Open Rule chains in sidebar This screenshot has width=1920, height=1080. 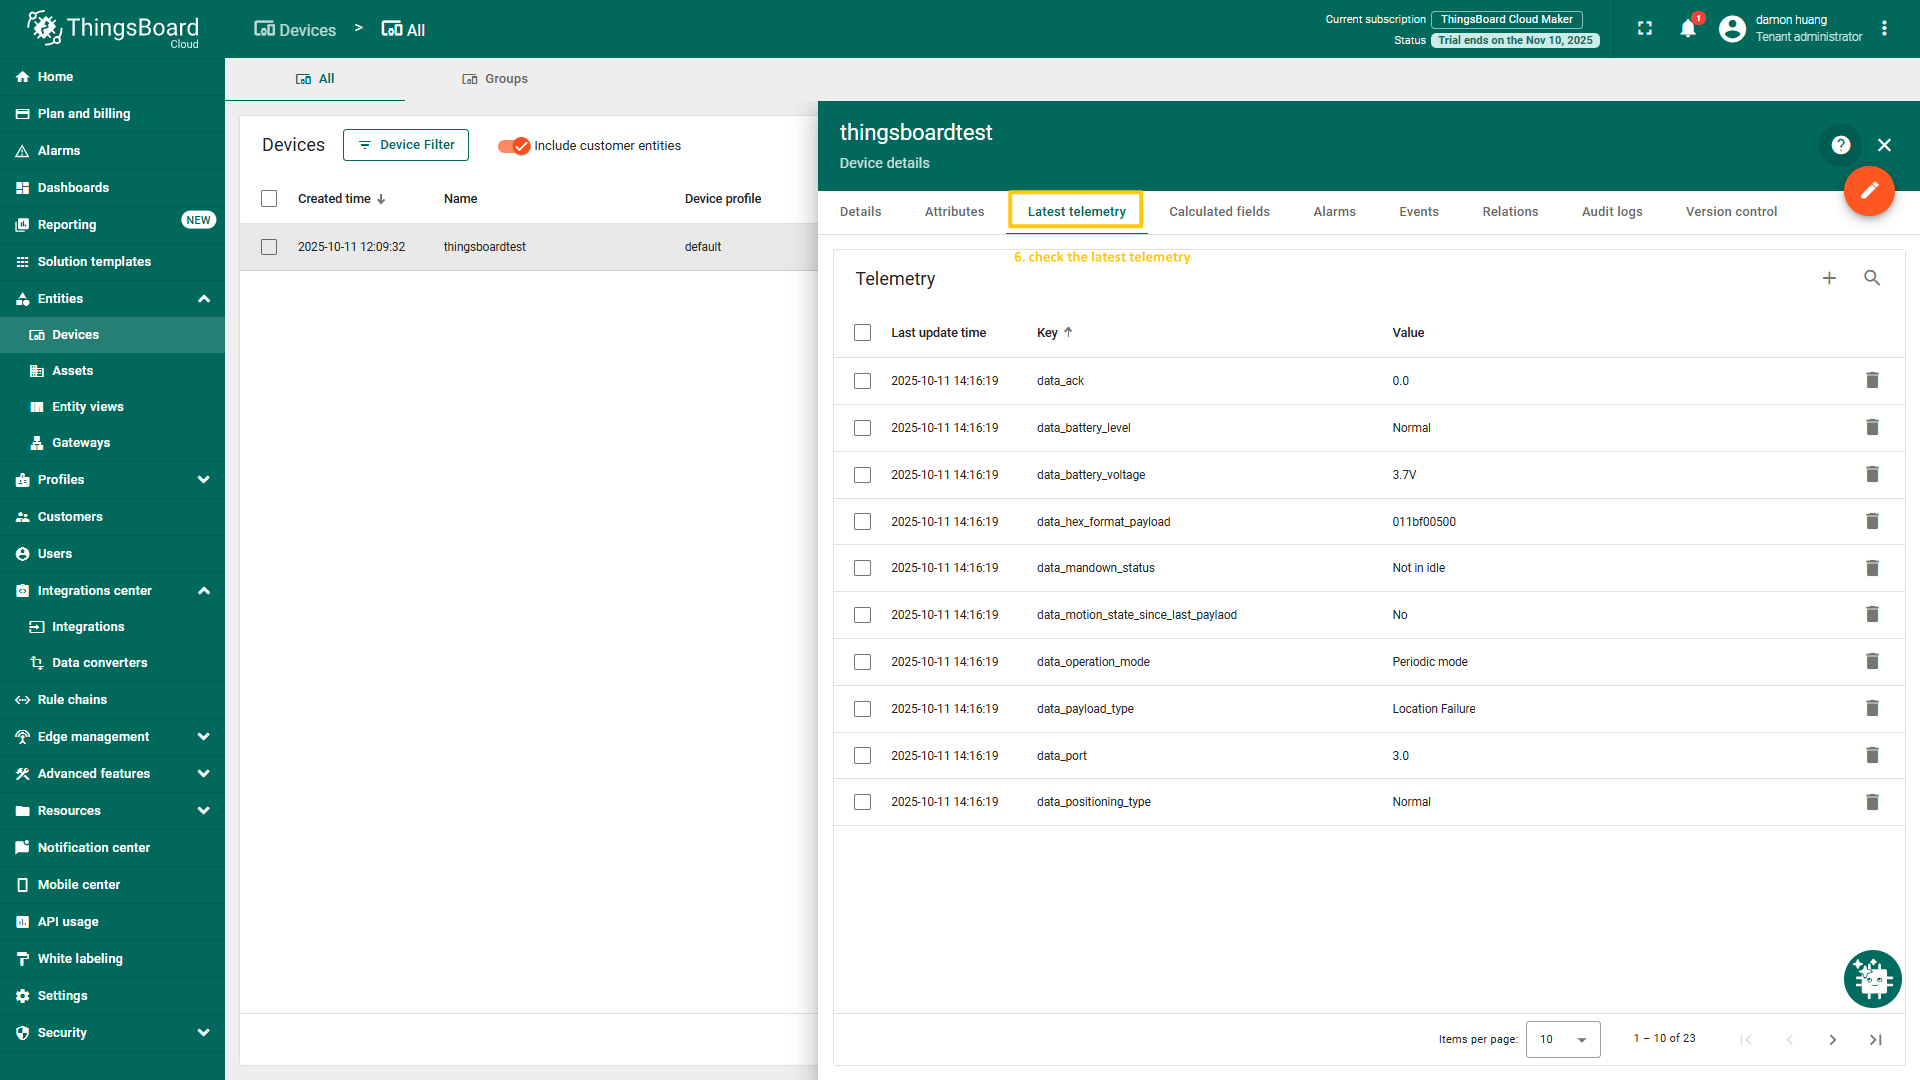tap(72, 700)
